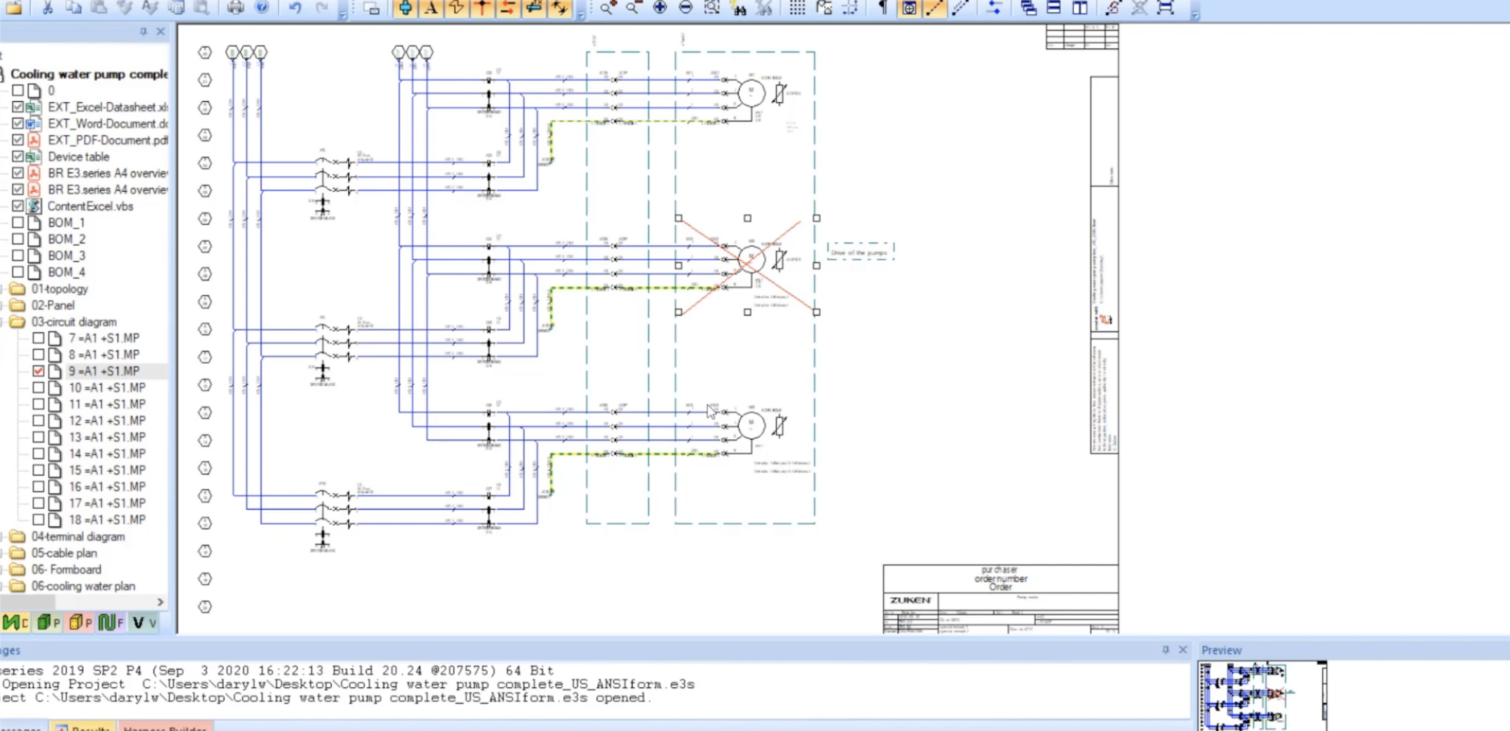Viewport: 1510px width, 731px height.
Task: Click the zoom area magnifier icon
Action: (x=712, y=8)
